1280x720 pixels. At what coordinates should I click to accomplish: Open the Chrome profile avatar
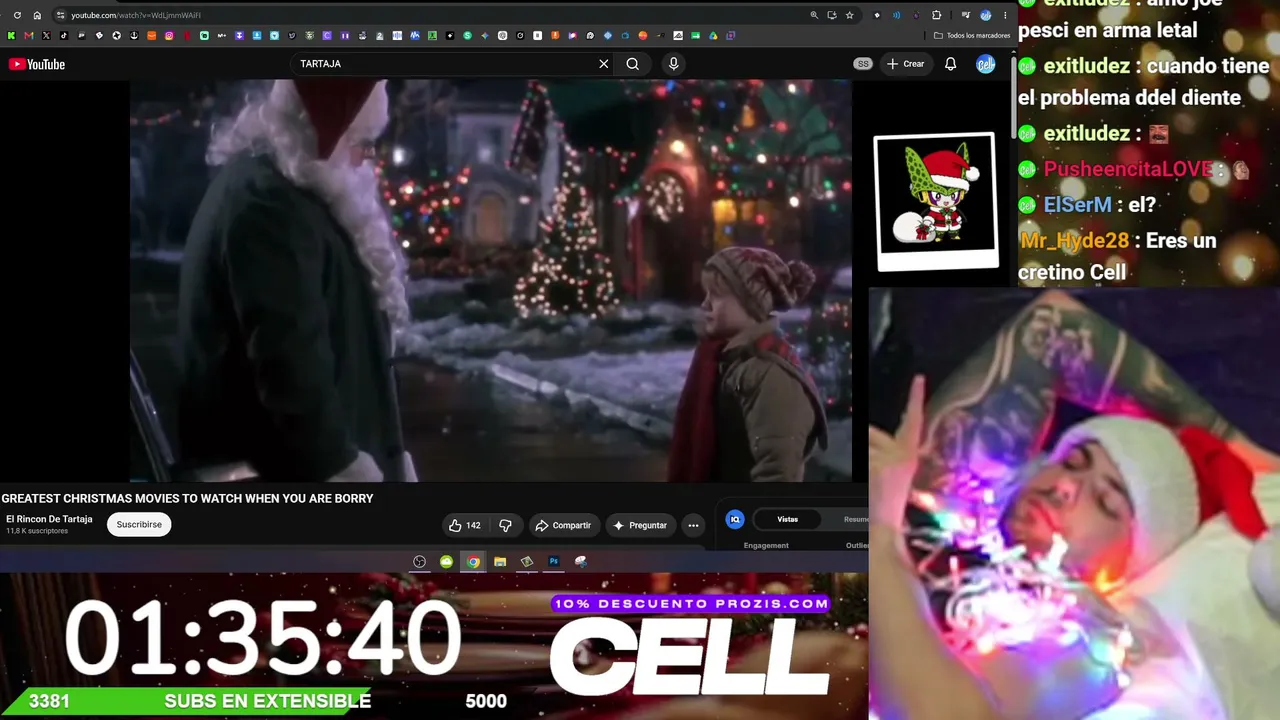[x=986, y=15]
